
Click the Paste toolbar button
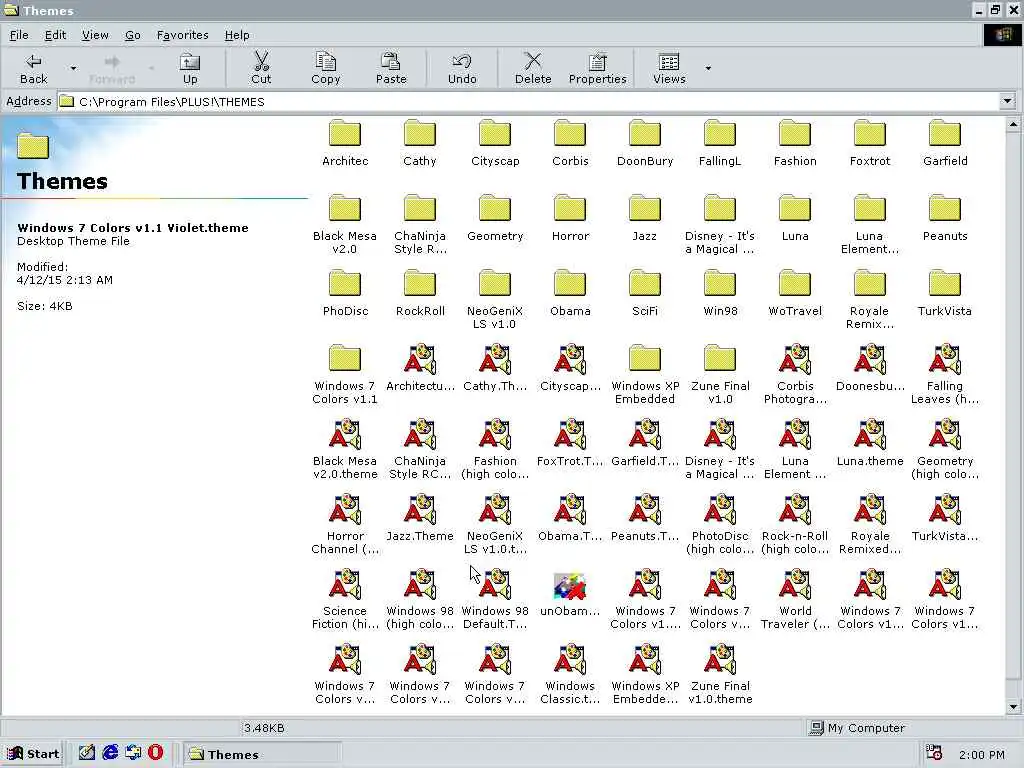click(x=391, y=69)
